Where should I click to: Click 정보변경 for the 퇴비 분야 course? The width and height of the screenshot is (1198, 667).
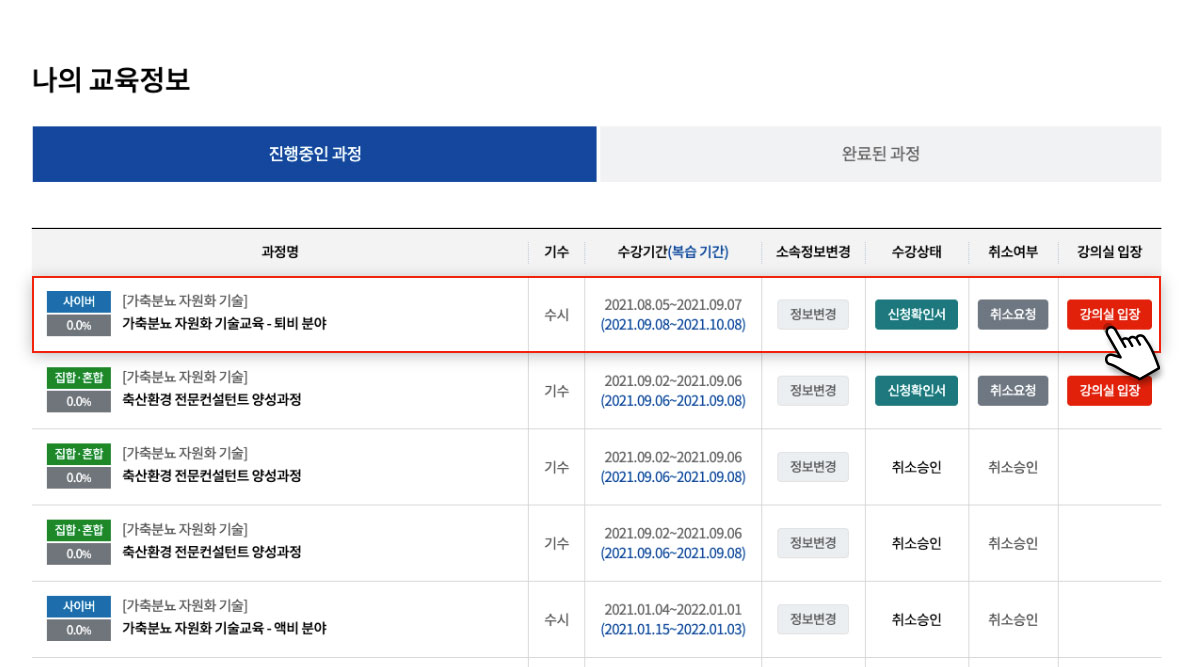coord(812,313)
